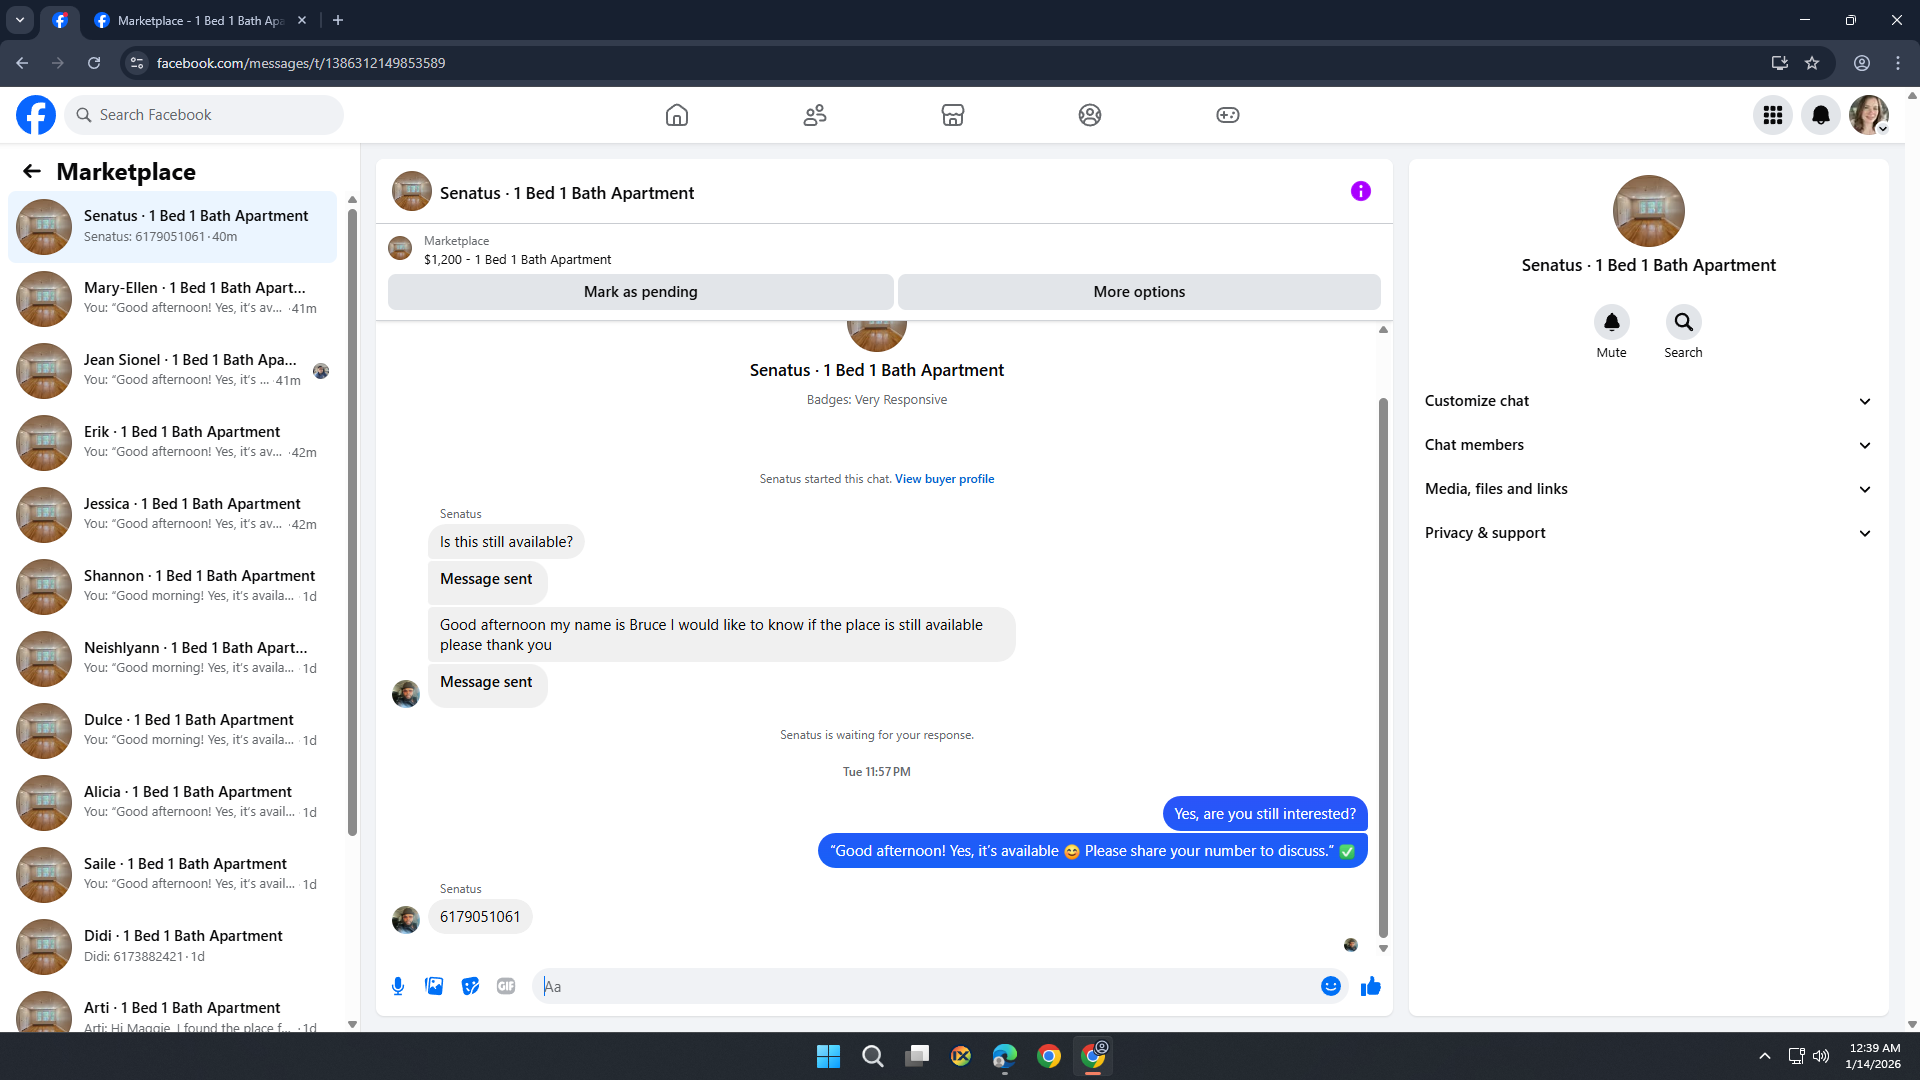Send a thumbs-up like

point(1370,986)
